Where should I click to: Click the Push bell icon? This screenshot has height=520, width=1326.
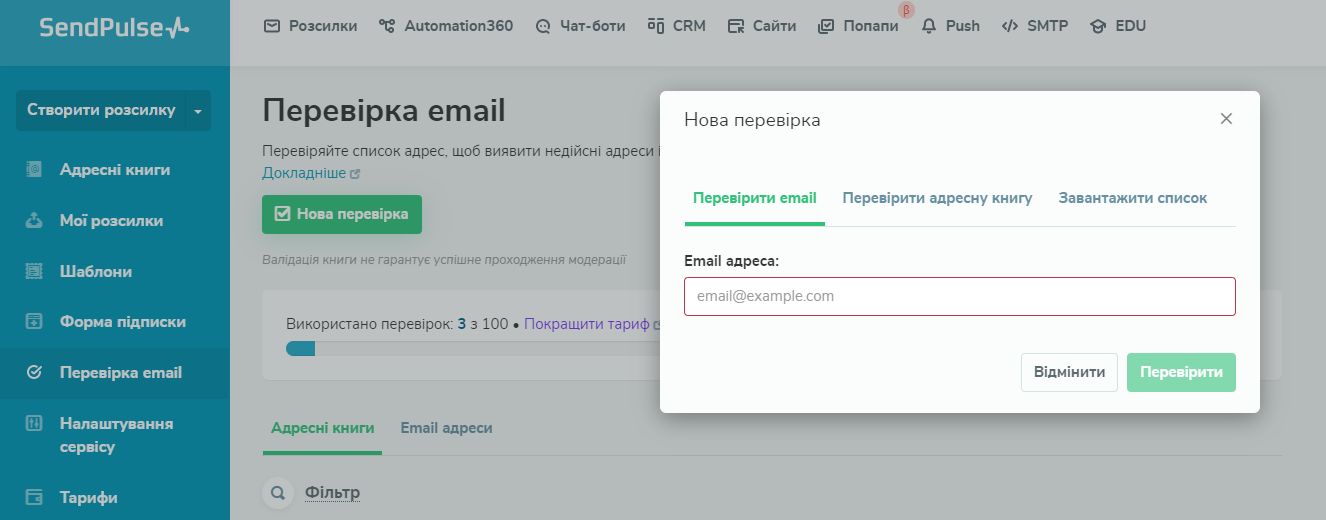(x=930, y=26)
